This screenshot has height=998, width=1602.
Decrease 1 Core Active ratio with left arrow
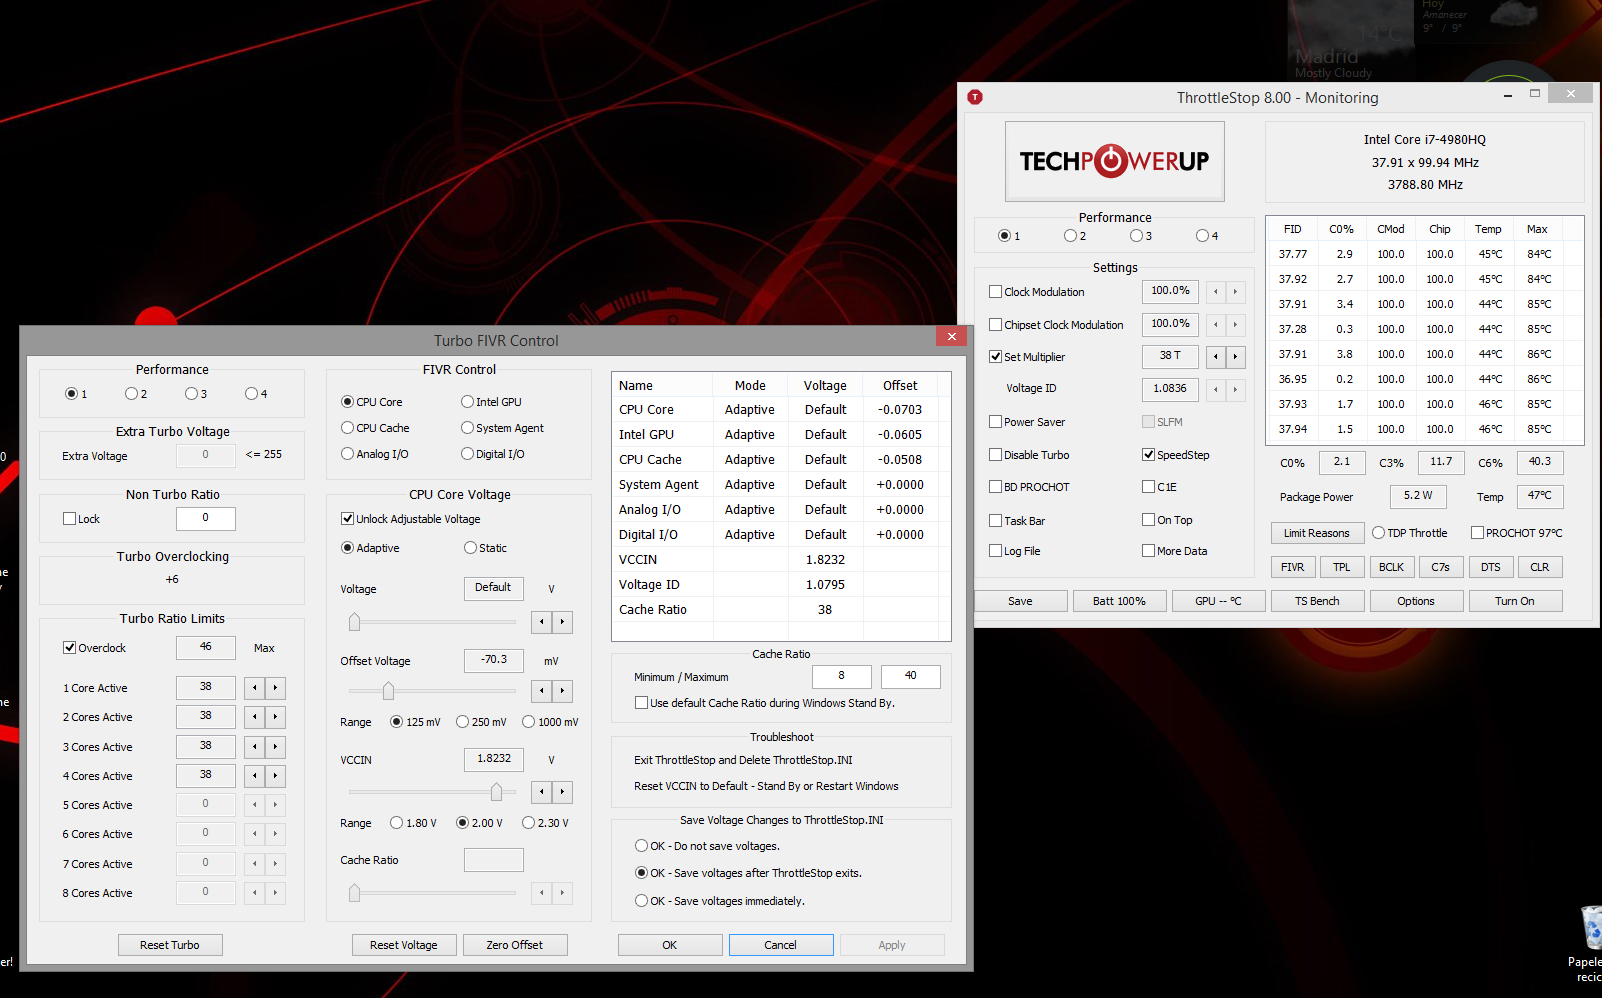tap(256, 688)
